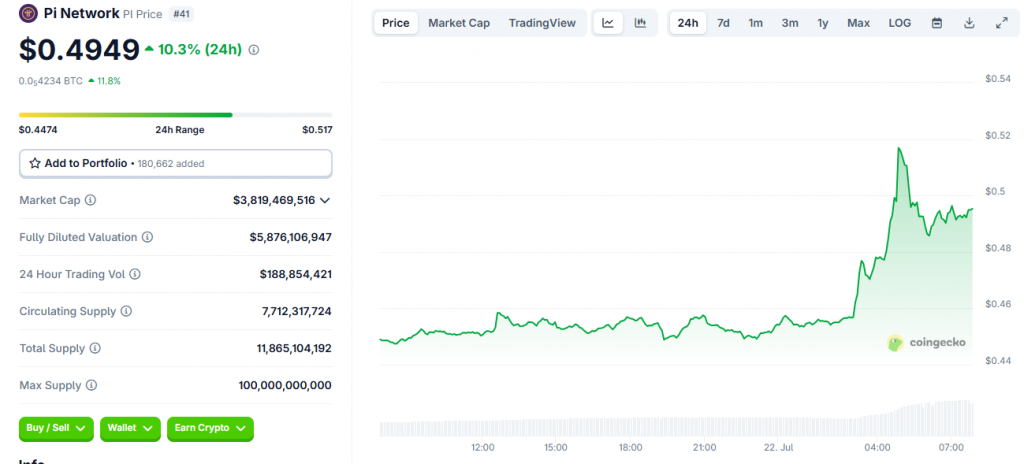The width and height of the screenshot is (1024, 464).
Task: Open the Wallet dropdown
Action: point(130,428)
